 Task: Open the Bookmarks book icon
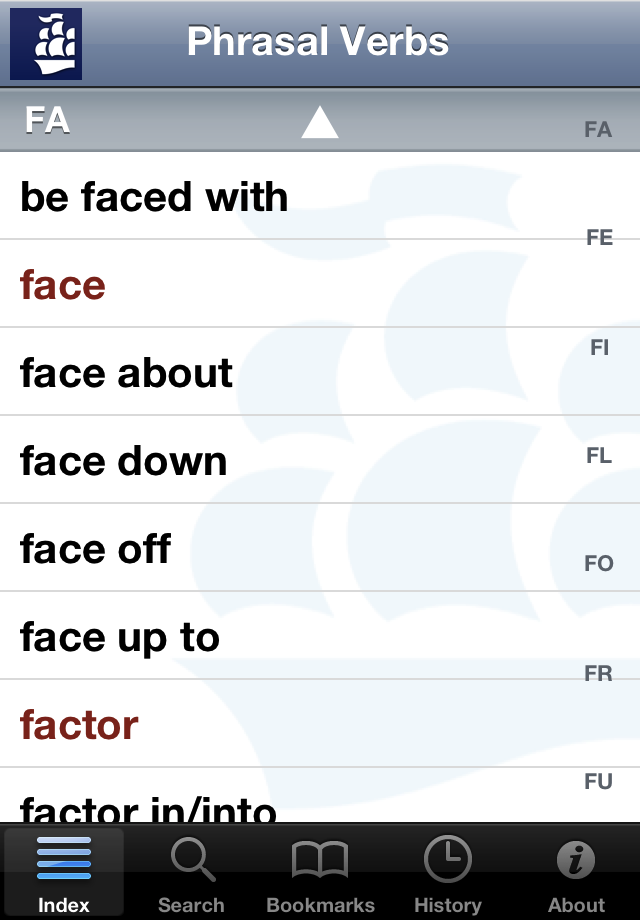pos(319,860)
